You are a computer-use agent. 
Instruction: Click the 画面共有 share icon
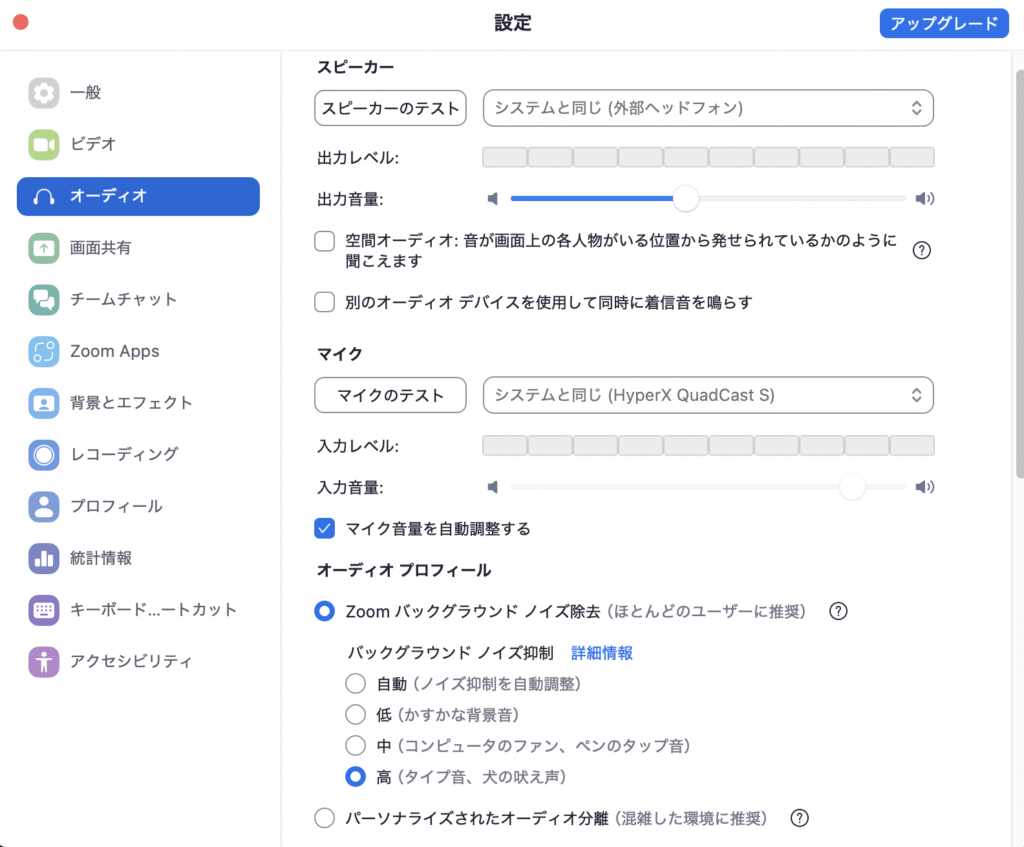44,248
